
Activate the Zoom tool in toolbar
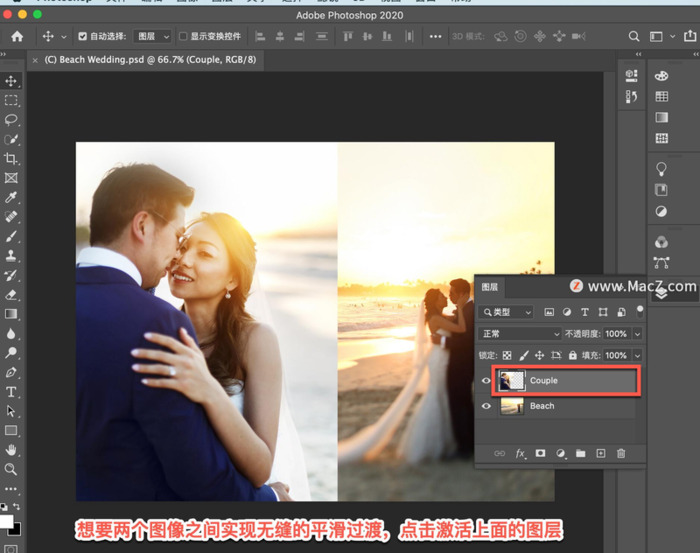pyautogui.click(x=11, y=469)
